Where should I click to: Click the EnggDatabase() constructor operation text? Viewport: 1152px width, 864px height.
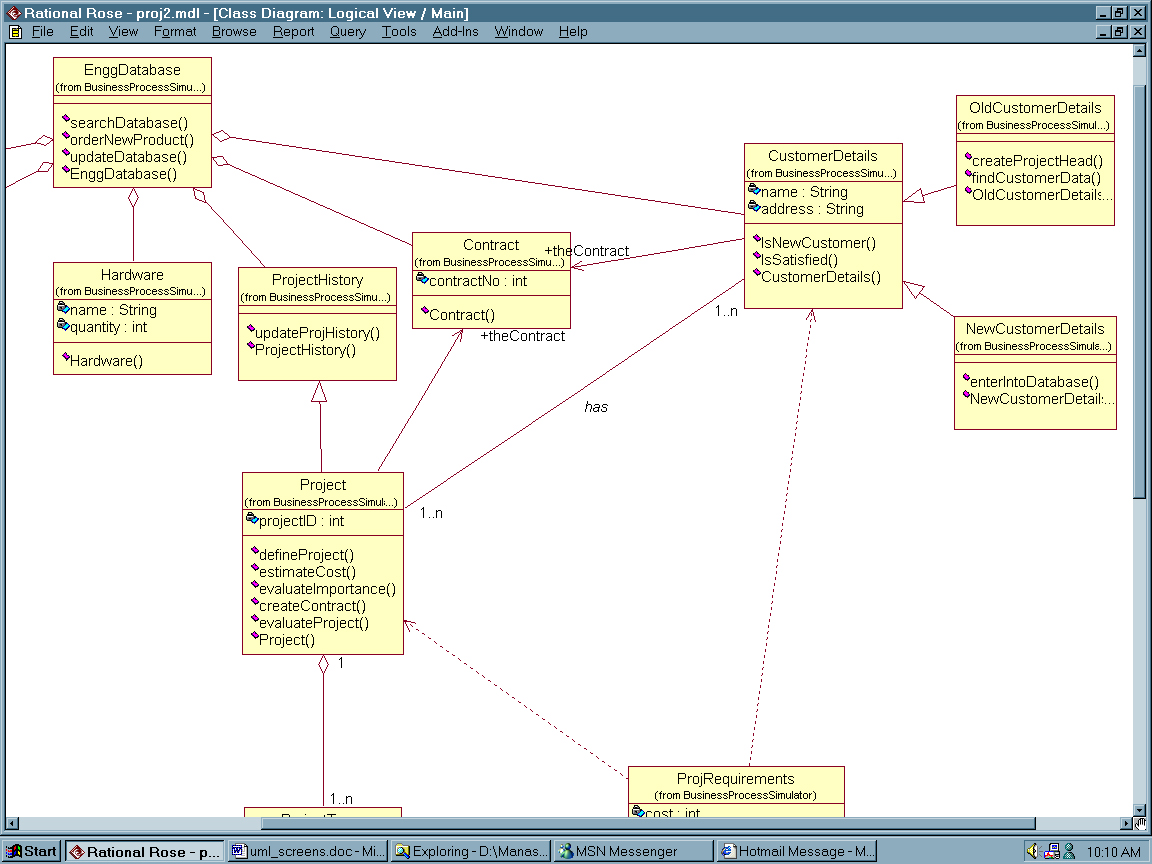[x=123, y=174]
